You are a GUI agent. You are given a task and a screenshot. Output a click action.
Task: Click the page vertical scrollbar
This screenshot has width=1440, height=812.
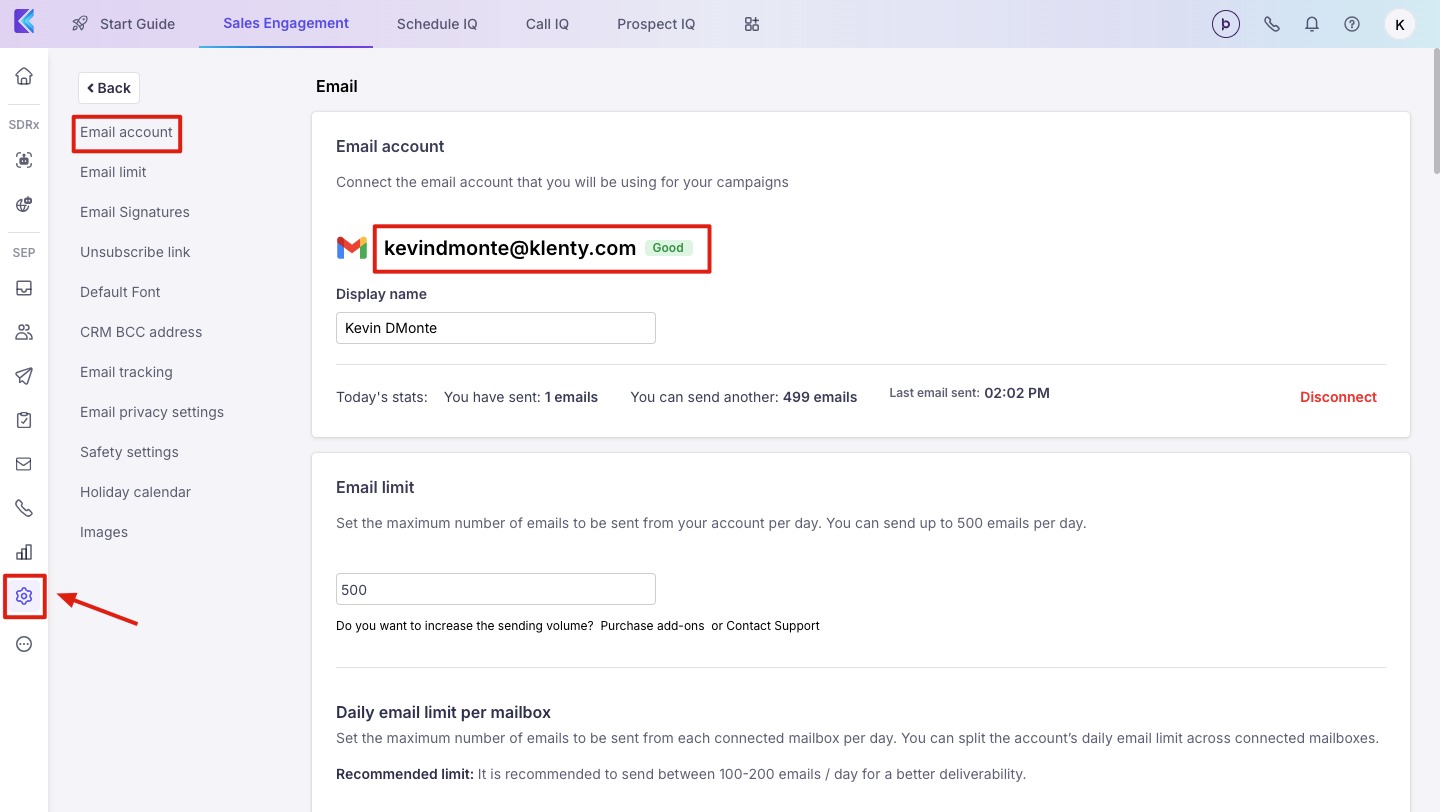(1436, 110)
